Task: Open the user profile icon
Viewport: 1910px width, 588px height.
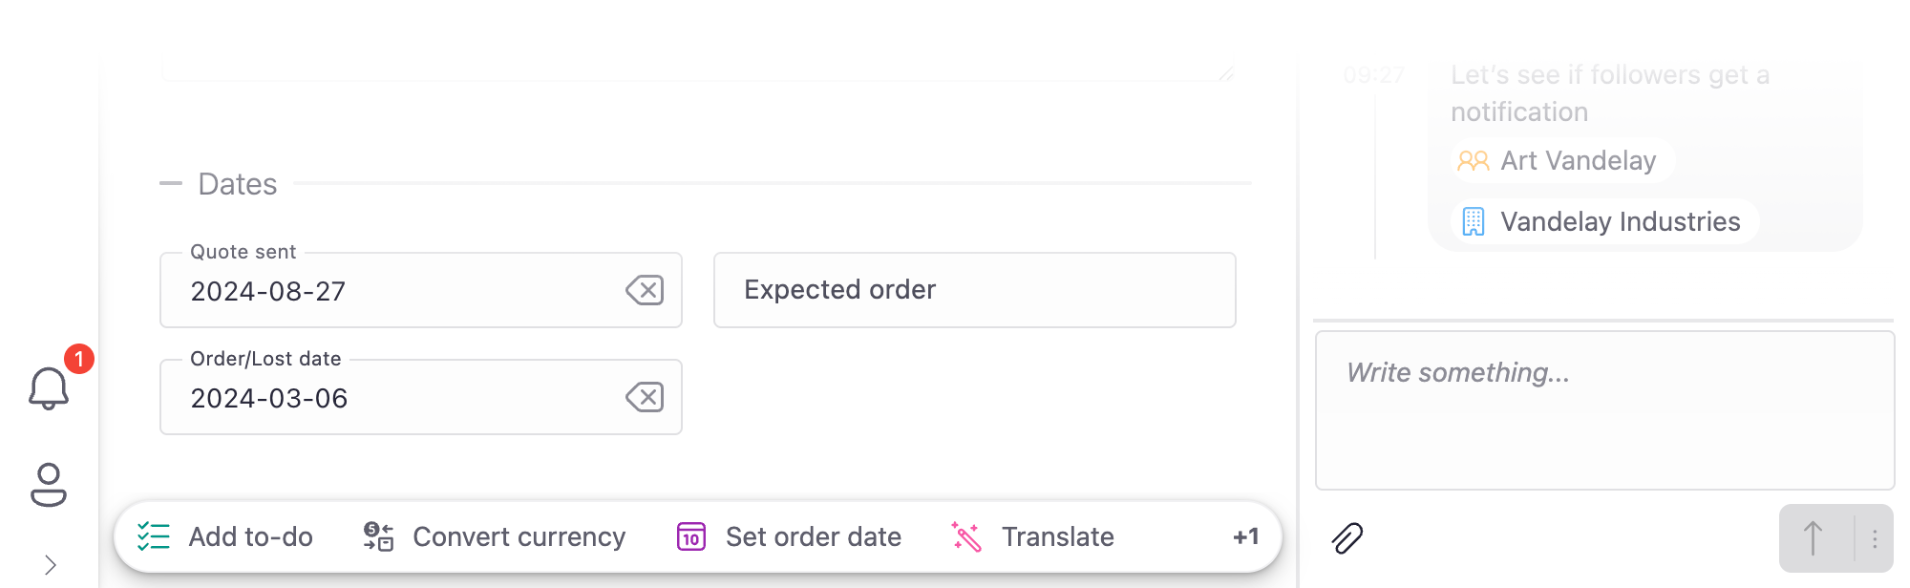Action: (x=48, y=485)
